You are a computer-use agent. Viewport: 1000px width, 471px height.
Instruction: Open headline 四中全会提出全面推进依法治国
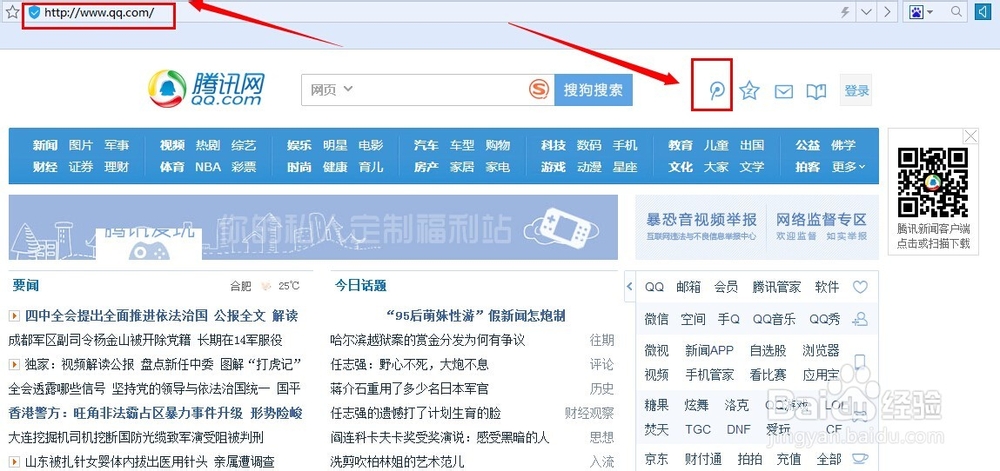coord(117,315)
